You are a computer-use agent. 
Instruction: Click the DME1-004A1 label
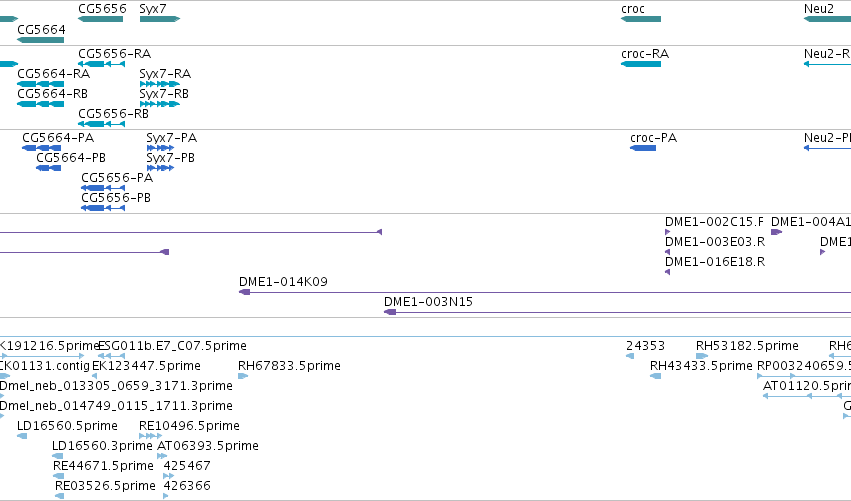811,221
